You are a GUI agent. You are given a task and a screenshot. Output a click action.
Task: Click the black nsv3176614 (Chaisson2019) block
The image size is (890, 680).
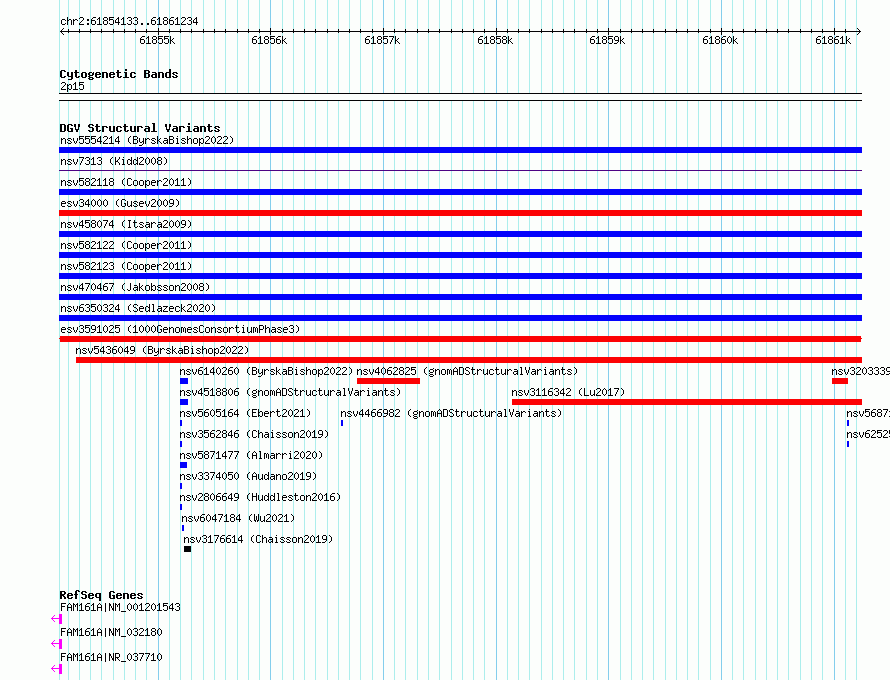pyautogui.click(x=187, y=549)
